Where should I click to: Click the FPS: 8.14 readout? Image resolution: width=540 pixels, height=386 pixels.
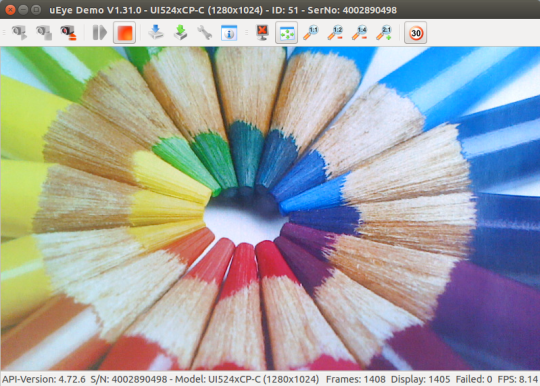pyautogui.click(x=518, y=379)
